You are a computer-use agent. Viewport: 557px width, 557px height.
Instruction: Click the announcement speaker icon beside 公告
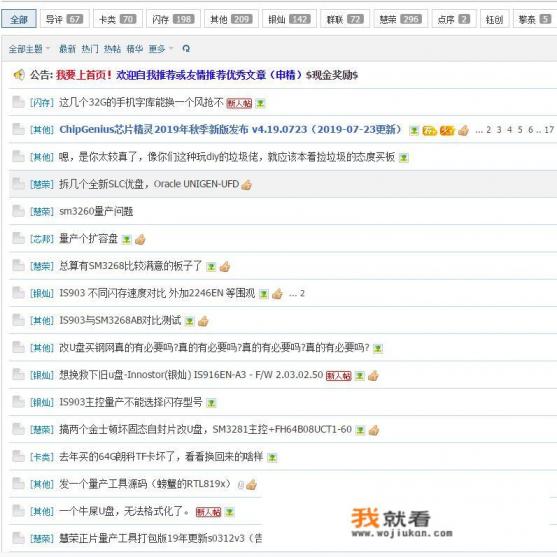tap(18, 75)
